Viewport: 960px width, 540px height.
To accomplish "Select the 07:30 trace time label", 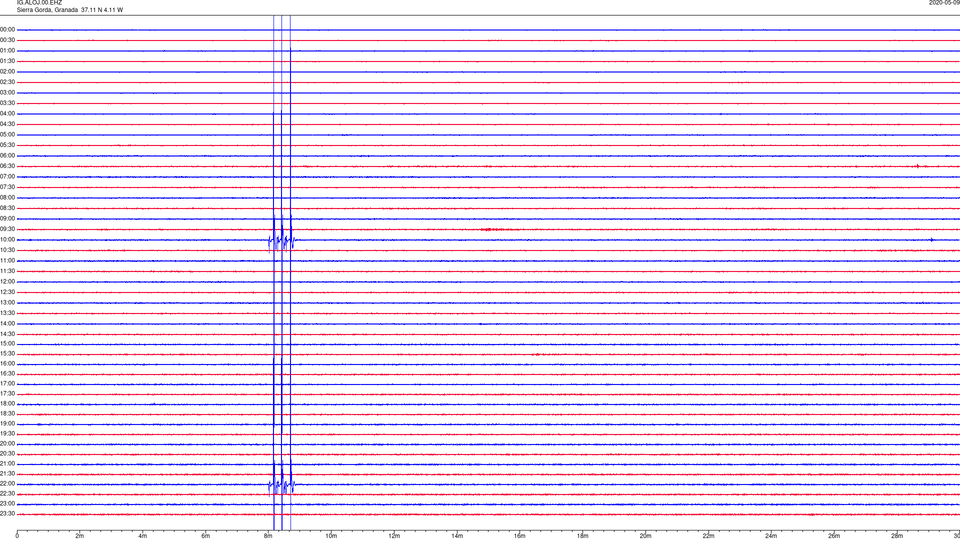I will 7,187.
